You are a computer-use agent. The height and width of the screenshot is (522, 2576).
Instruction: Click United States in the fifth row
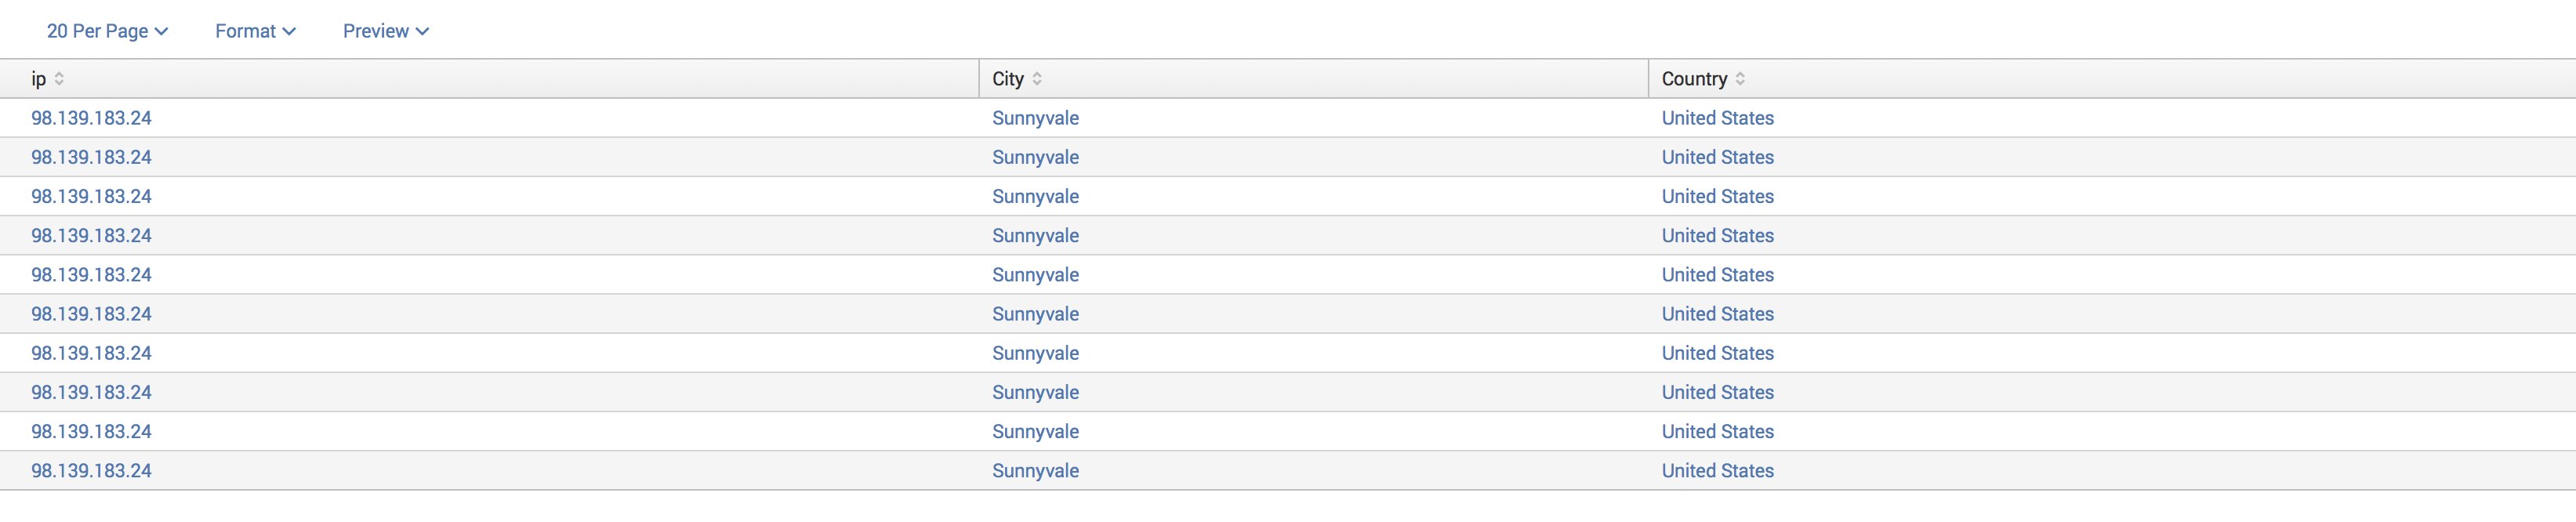1717,275
